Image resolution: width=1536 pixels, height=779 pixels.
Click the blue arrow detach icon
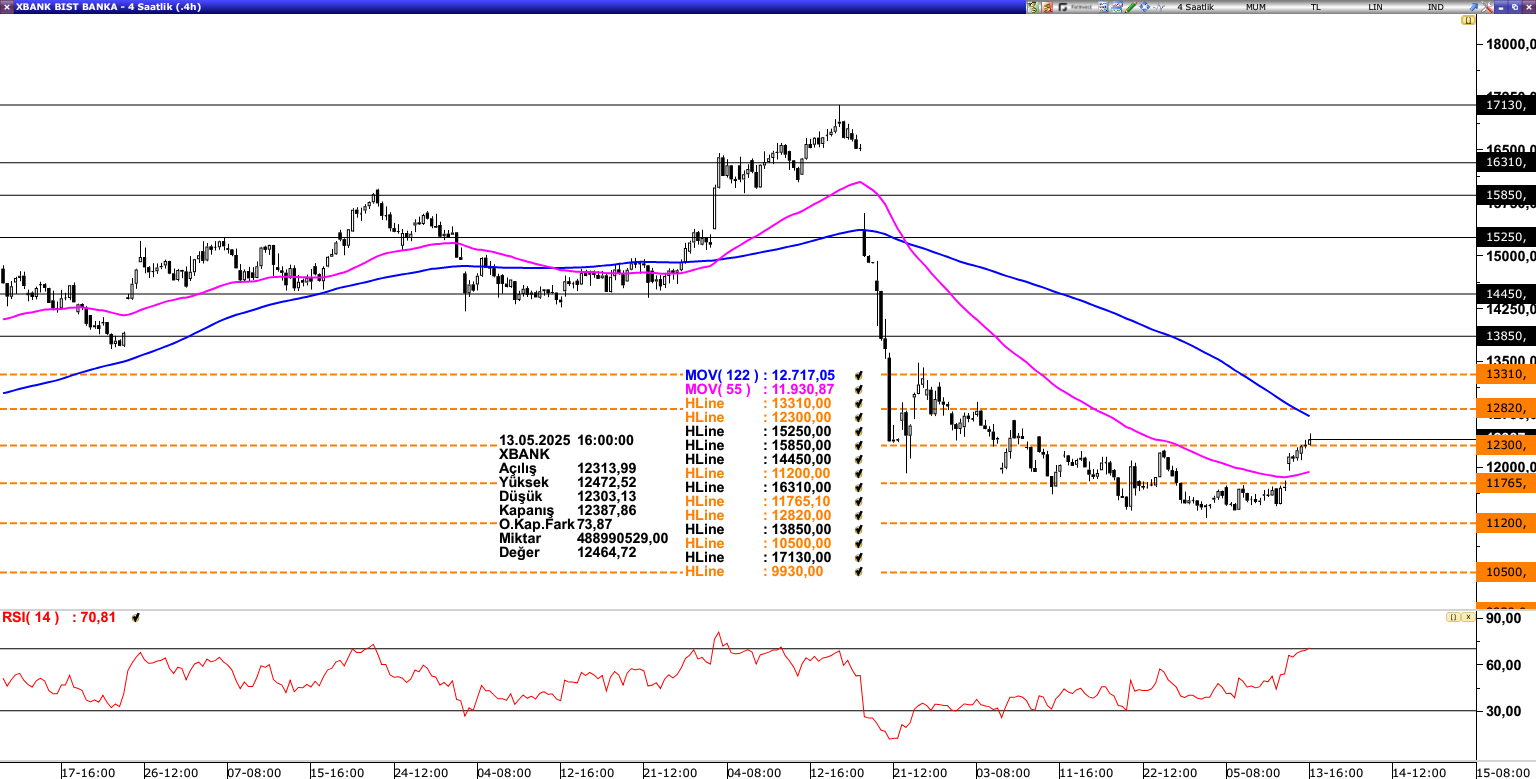(1473, 7)
